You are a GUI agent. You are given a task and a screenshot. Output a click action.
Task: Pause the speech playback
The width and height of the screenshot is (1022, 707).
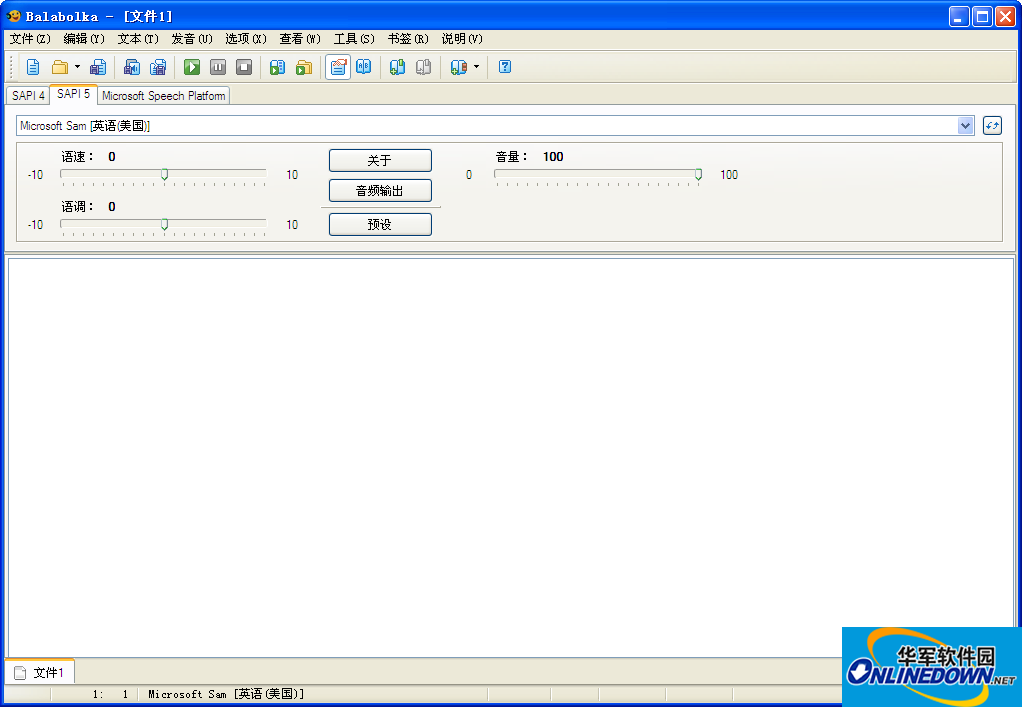(x=218, y=67)
